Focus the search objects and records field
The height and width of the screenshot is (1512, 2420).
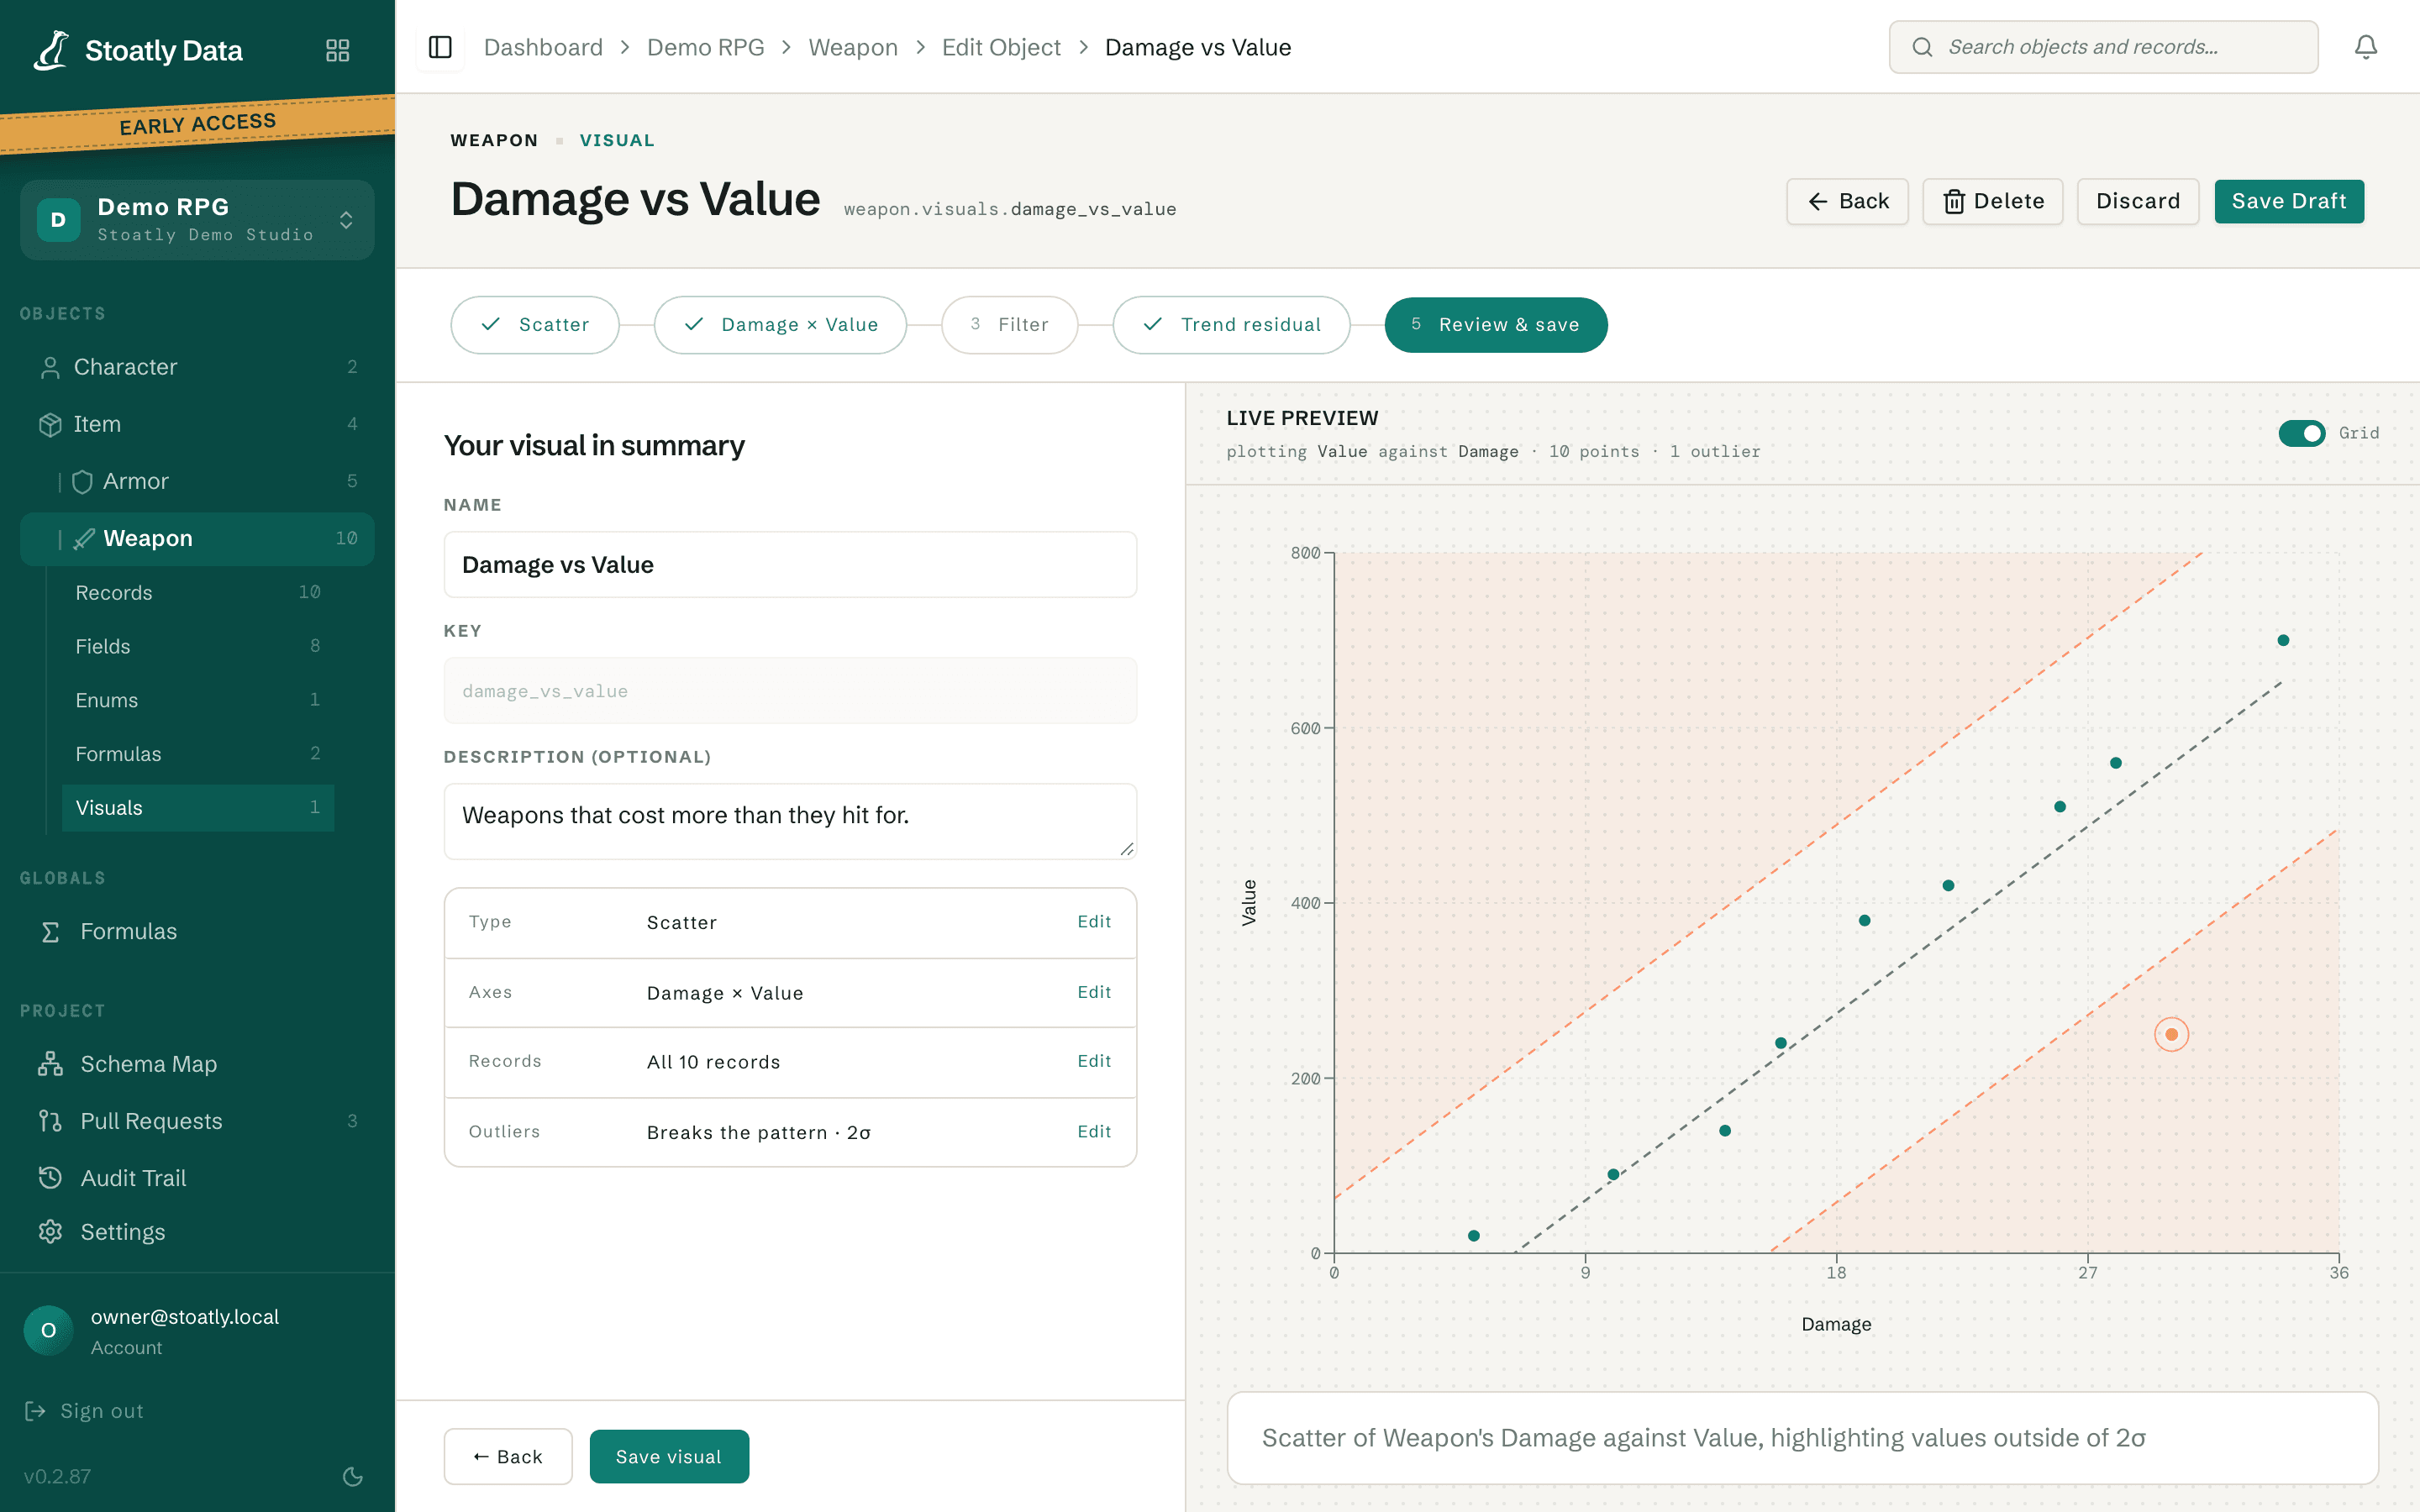[2103, 47]
